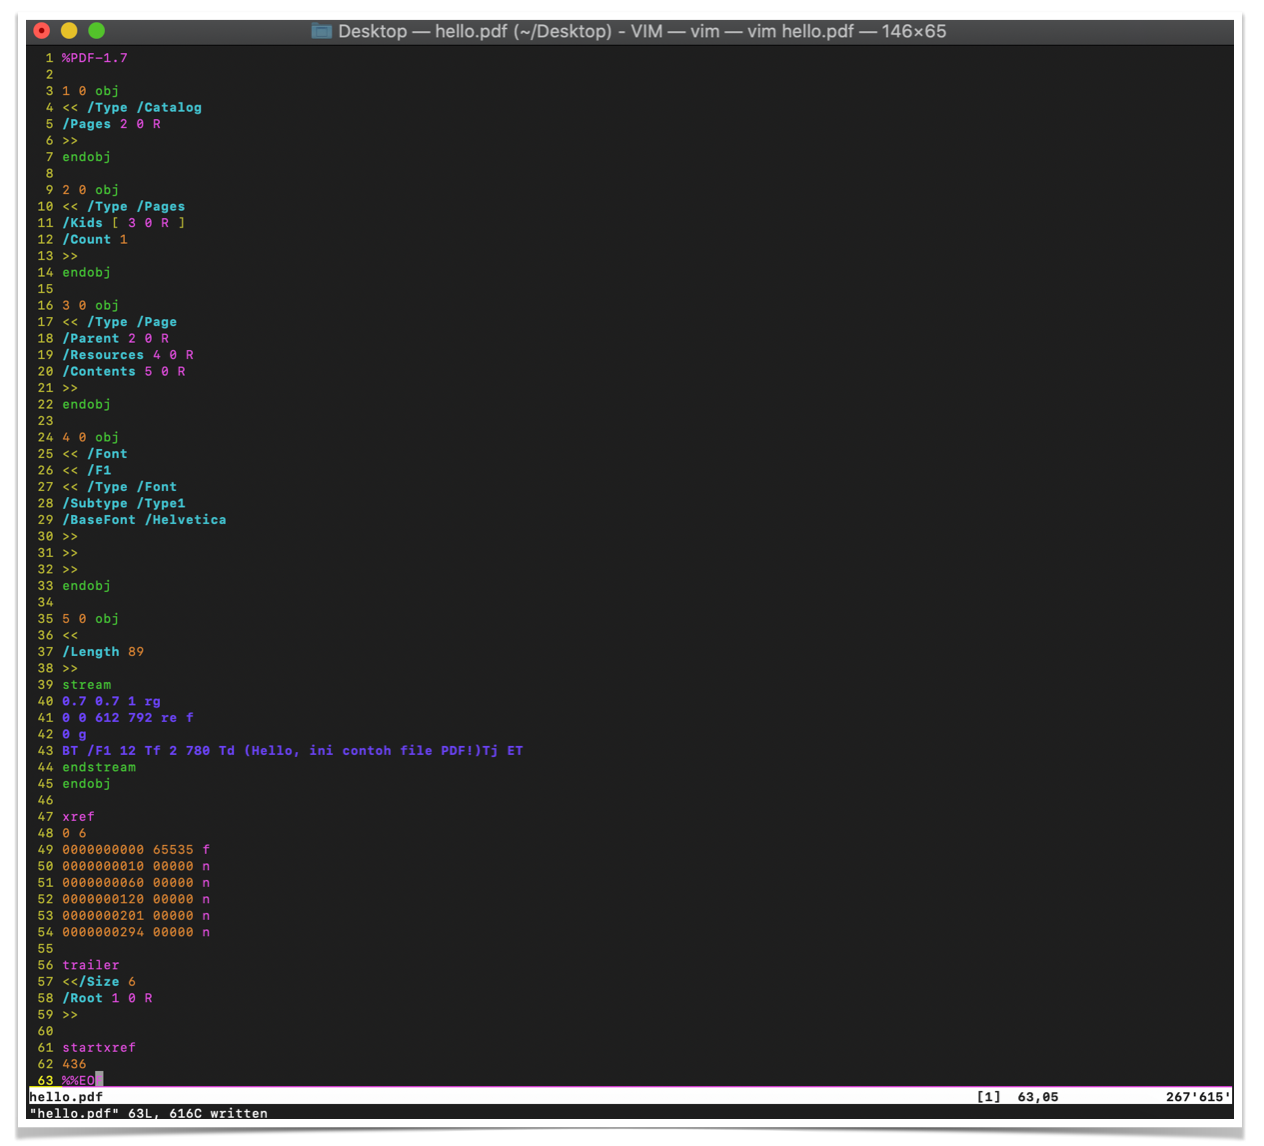Click "<</Size 6" line
The image size is (1264, 1146).
pyautogui.click(x=99, y=982)
